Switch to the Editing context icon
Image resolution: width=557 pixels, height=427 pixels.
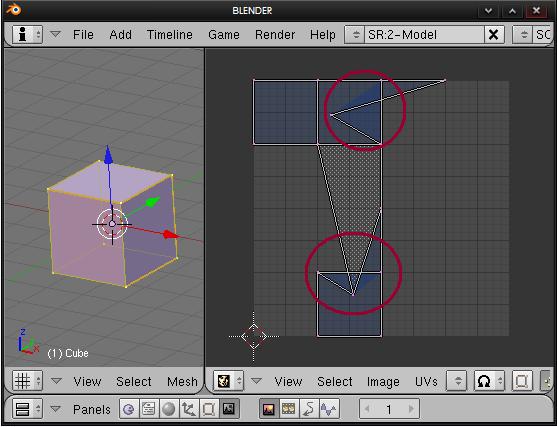[x=208, y=409]
